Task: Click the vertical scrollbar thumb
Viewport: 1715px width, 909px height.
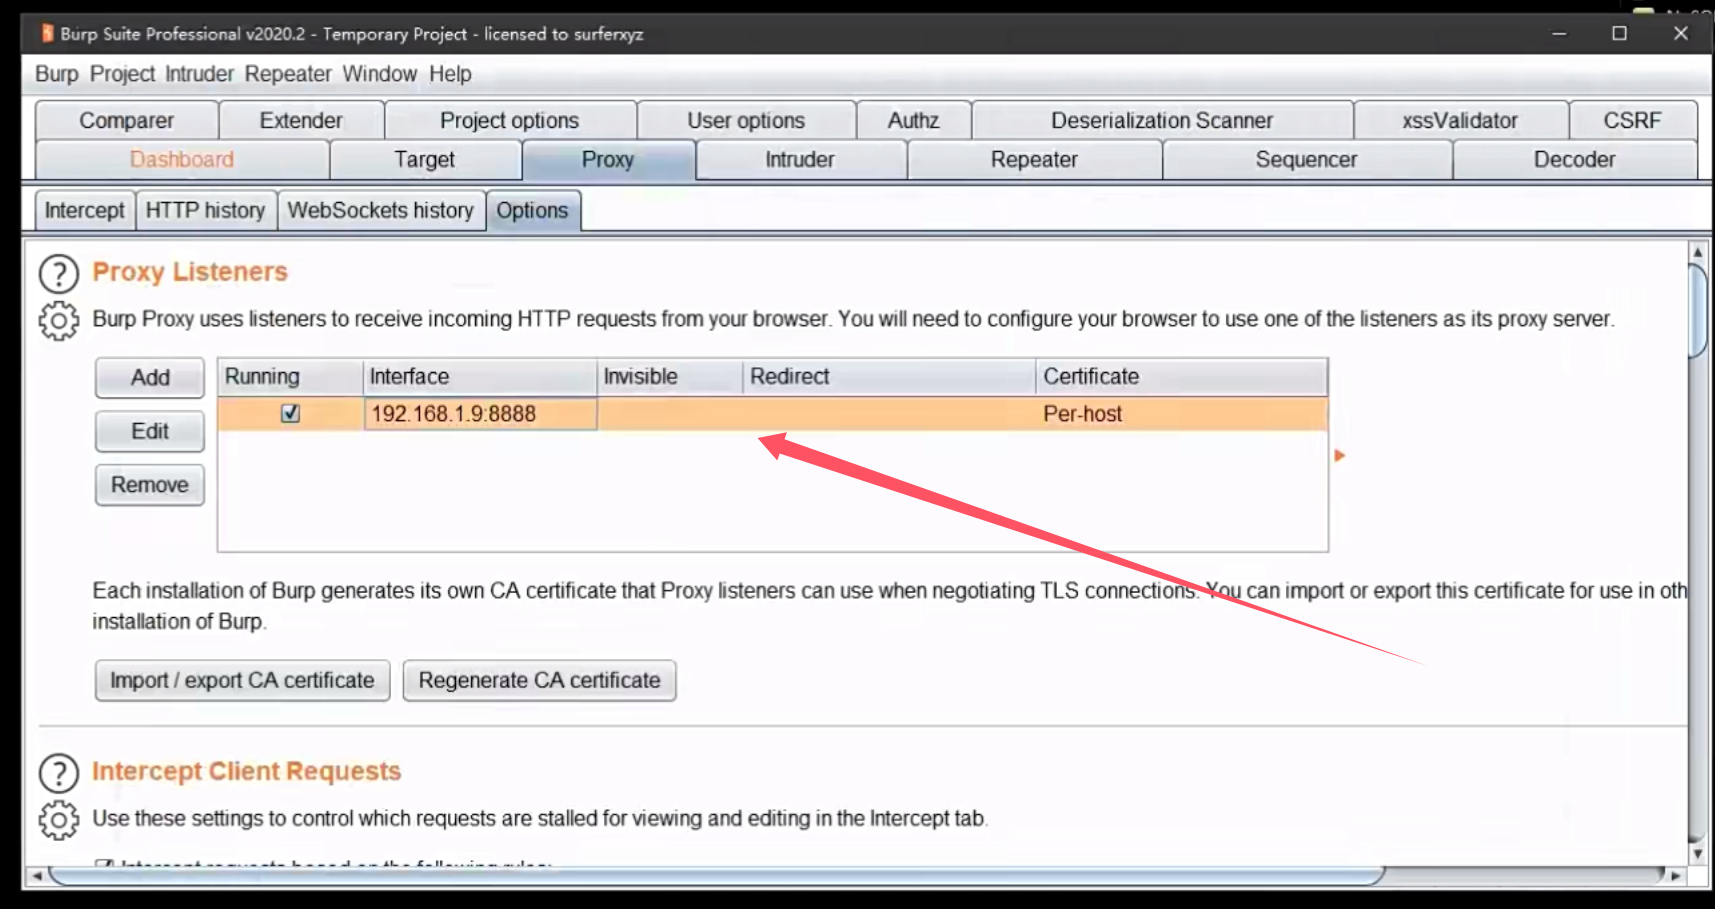Action: (x=1697, y=310)
